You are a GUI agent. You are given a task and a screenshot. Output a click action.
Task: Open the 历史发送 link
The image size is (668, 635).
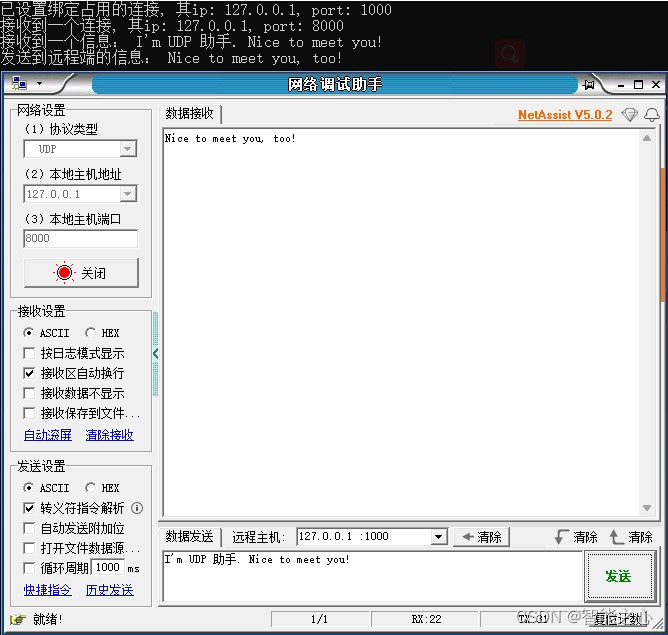[109, 590]
